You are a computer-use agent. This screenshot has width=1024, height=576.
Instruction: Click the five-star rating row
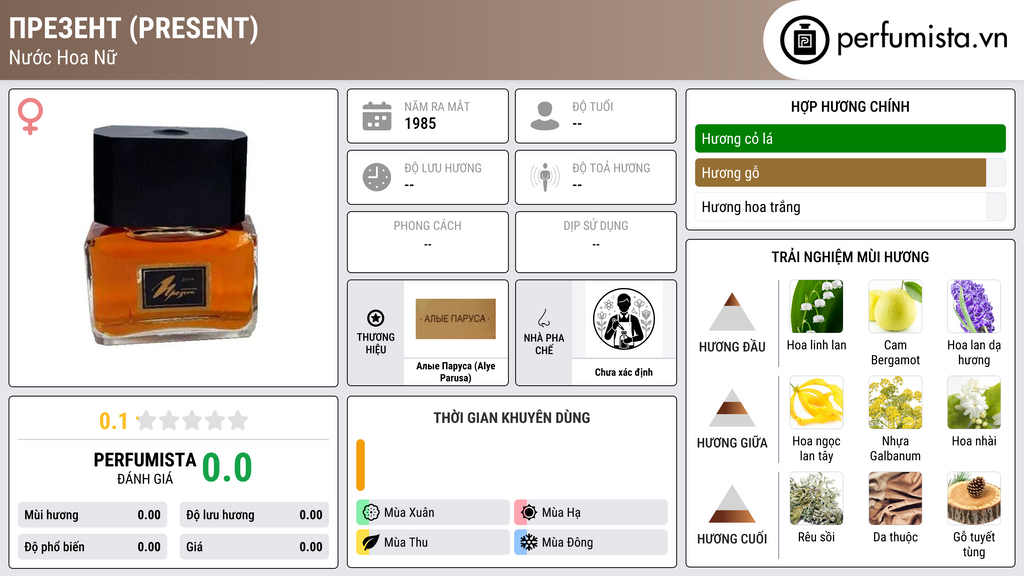(x=192, y=420)
